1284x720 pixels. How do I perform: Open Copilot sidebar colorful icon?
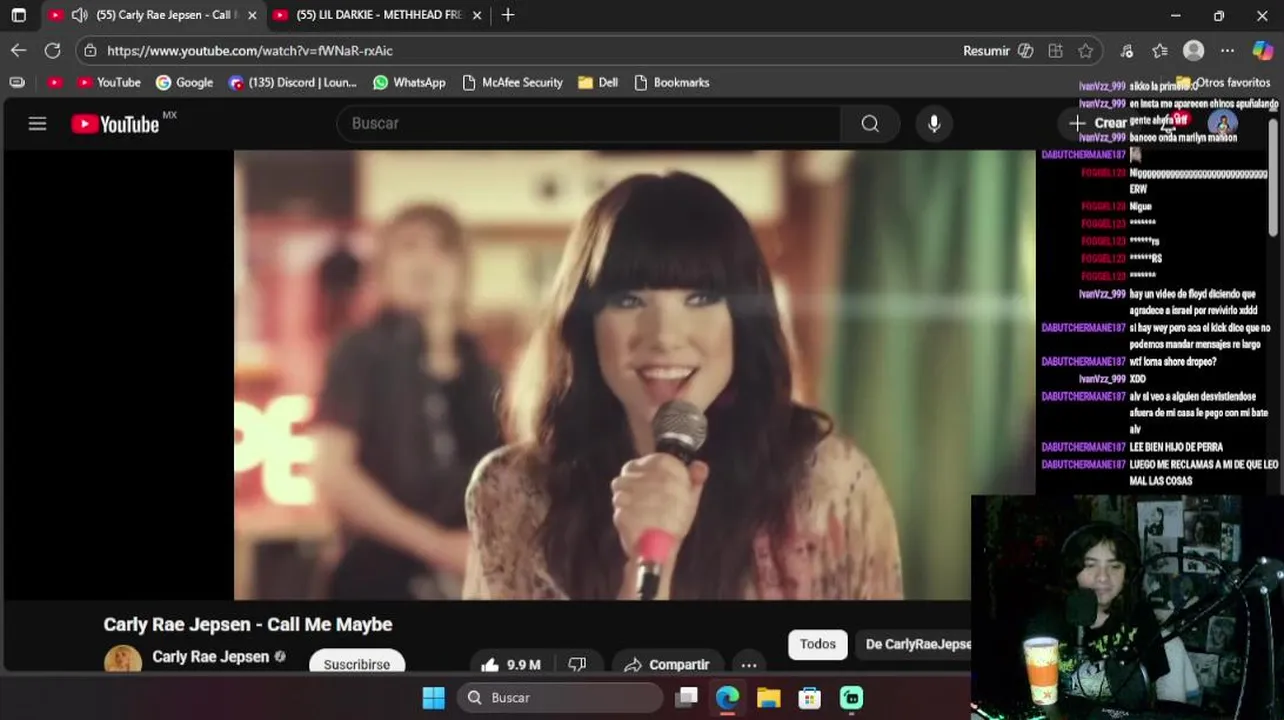point(1263,50)
